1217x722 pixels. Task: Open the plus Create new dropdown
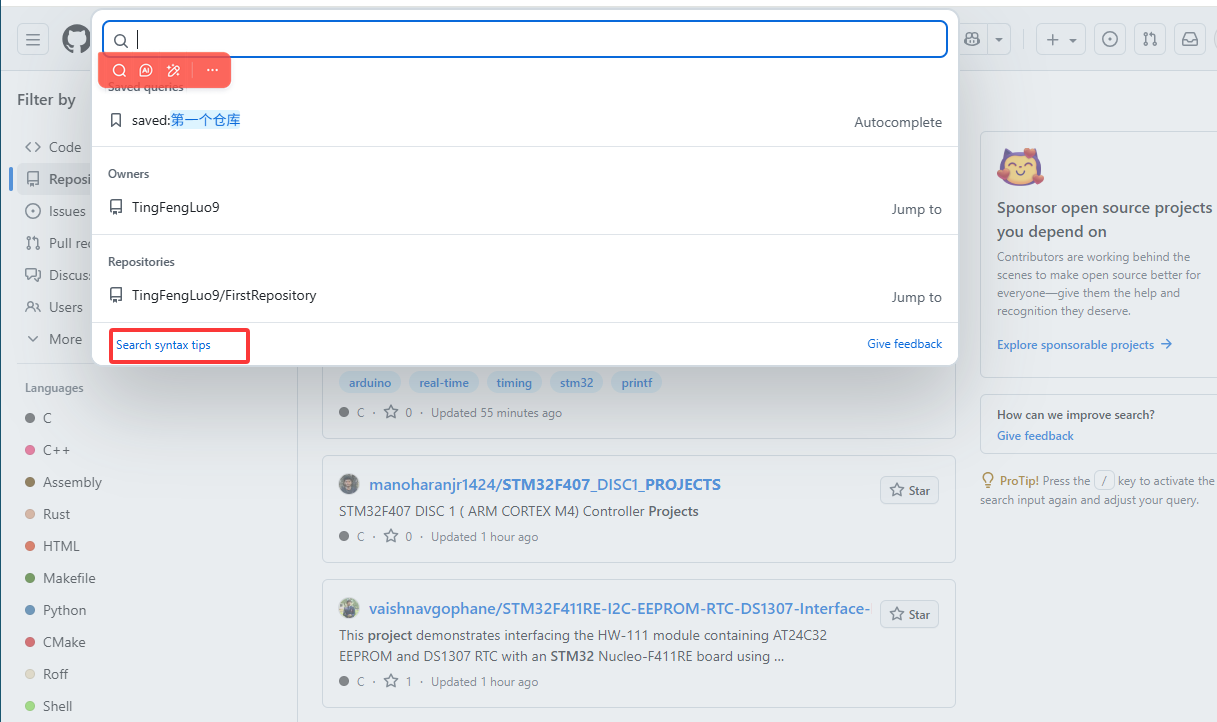tap(1060, 40)
